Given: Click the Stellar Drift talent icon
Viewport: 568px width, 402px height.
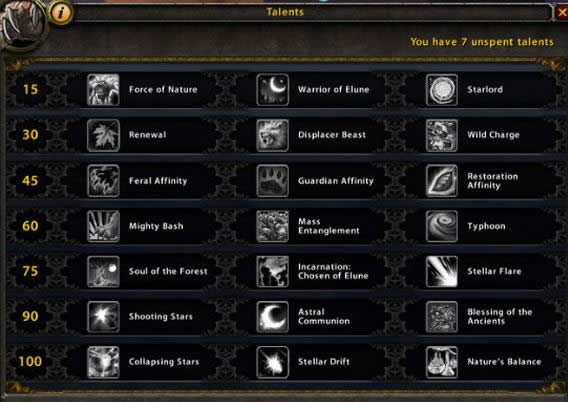Looking at the screenshot, I should pyautogui.click(x=272, y=362).
